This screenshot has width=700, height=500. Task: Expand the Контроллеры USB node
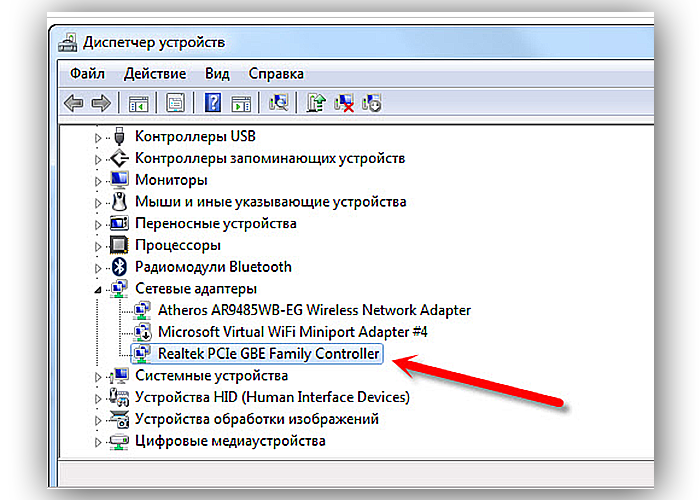(98, 138)
